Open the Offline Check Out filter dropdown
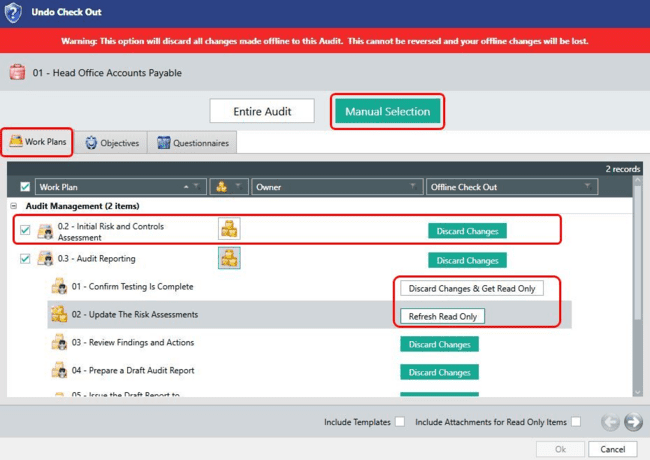Viewport: 650px width, 460px height. point(588,186)
